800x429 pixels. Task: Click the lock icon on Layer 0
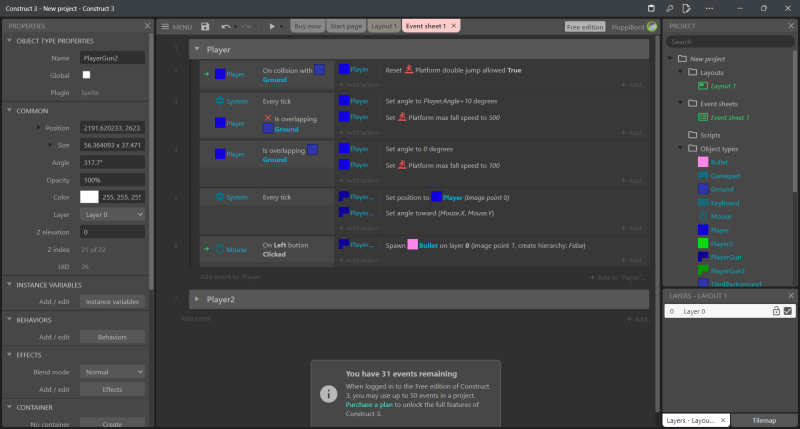[776, 311]
